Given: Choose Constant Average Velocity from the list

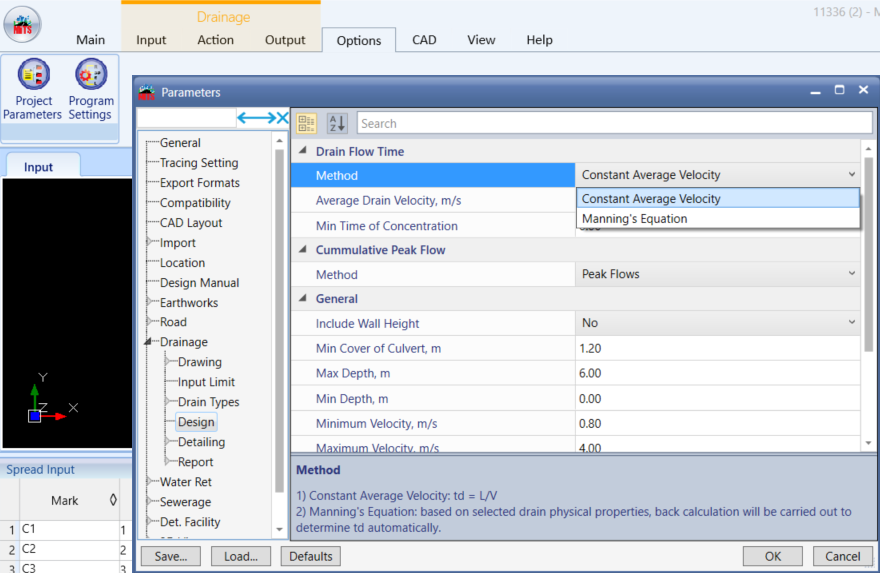Looking at the screenshot, I should pos(718,199).
